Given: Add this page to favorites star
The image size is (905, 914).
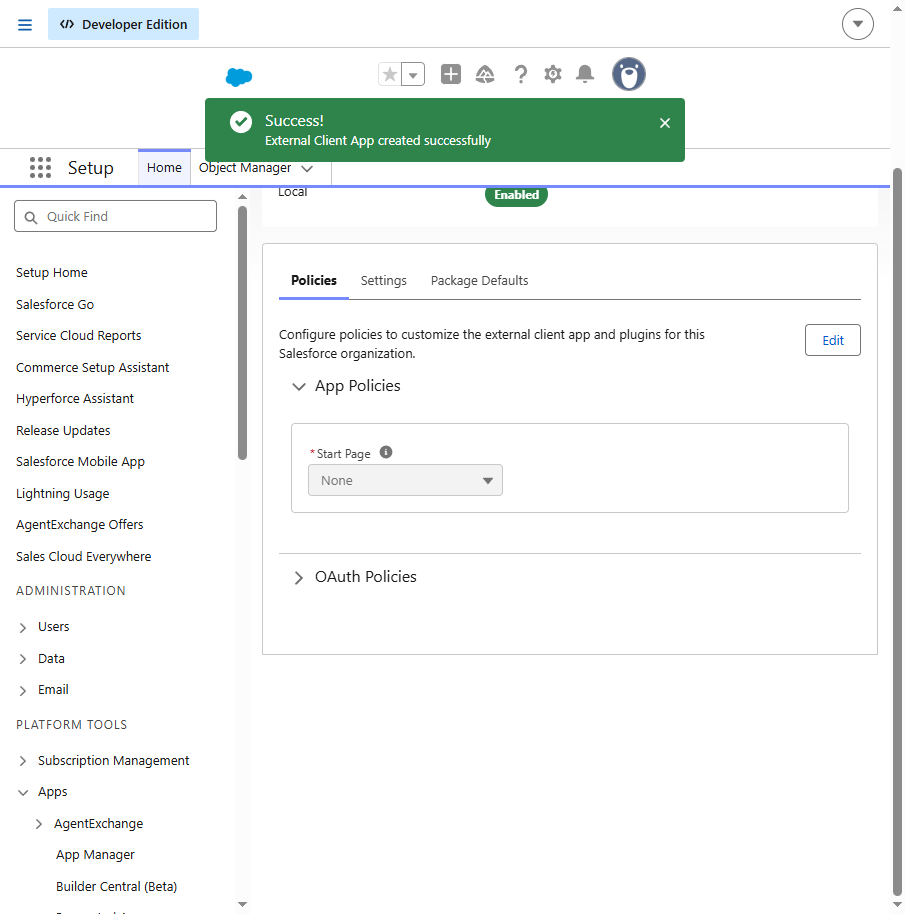Looking at the screenshot, I should click(390, 75).
